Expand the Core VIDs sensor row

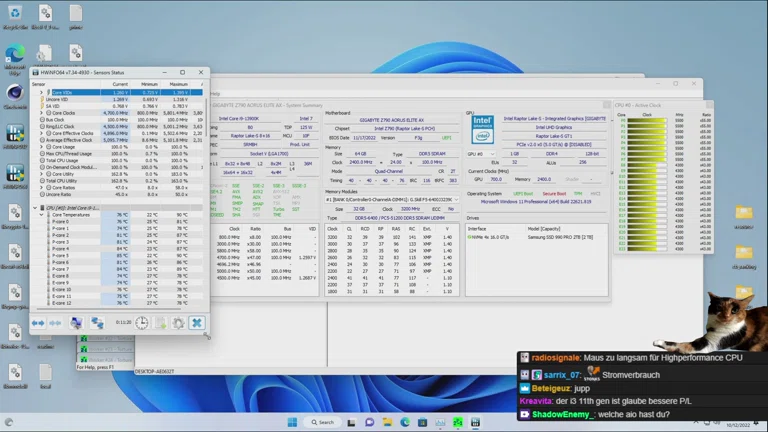click(41, 93)
